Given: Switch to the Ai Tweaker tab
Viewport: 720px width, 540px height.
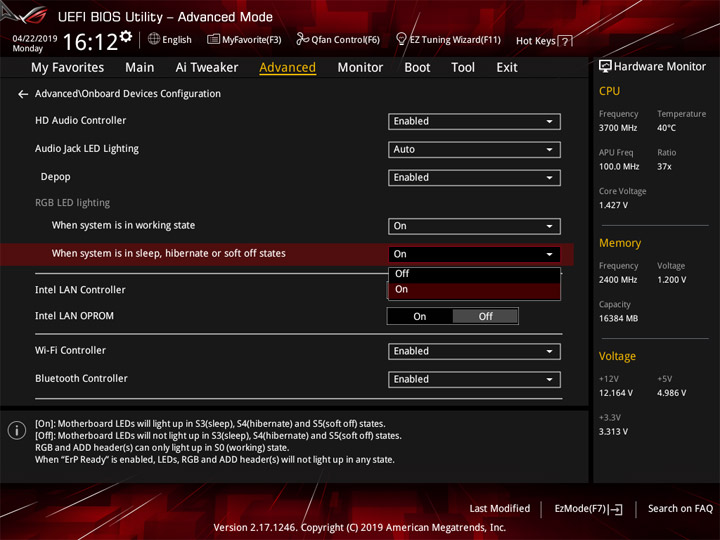Looking at the screenshot, I should point(207,68).
